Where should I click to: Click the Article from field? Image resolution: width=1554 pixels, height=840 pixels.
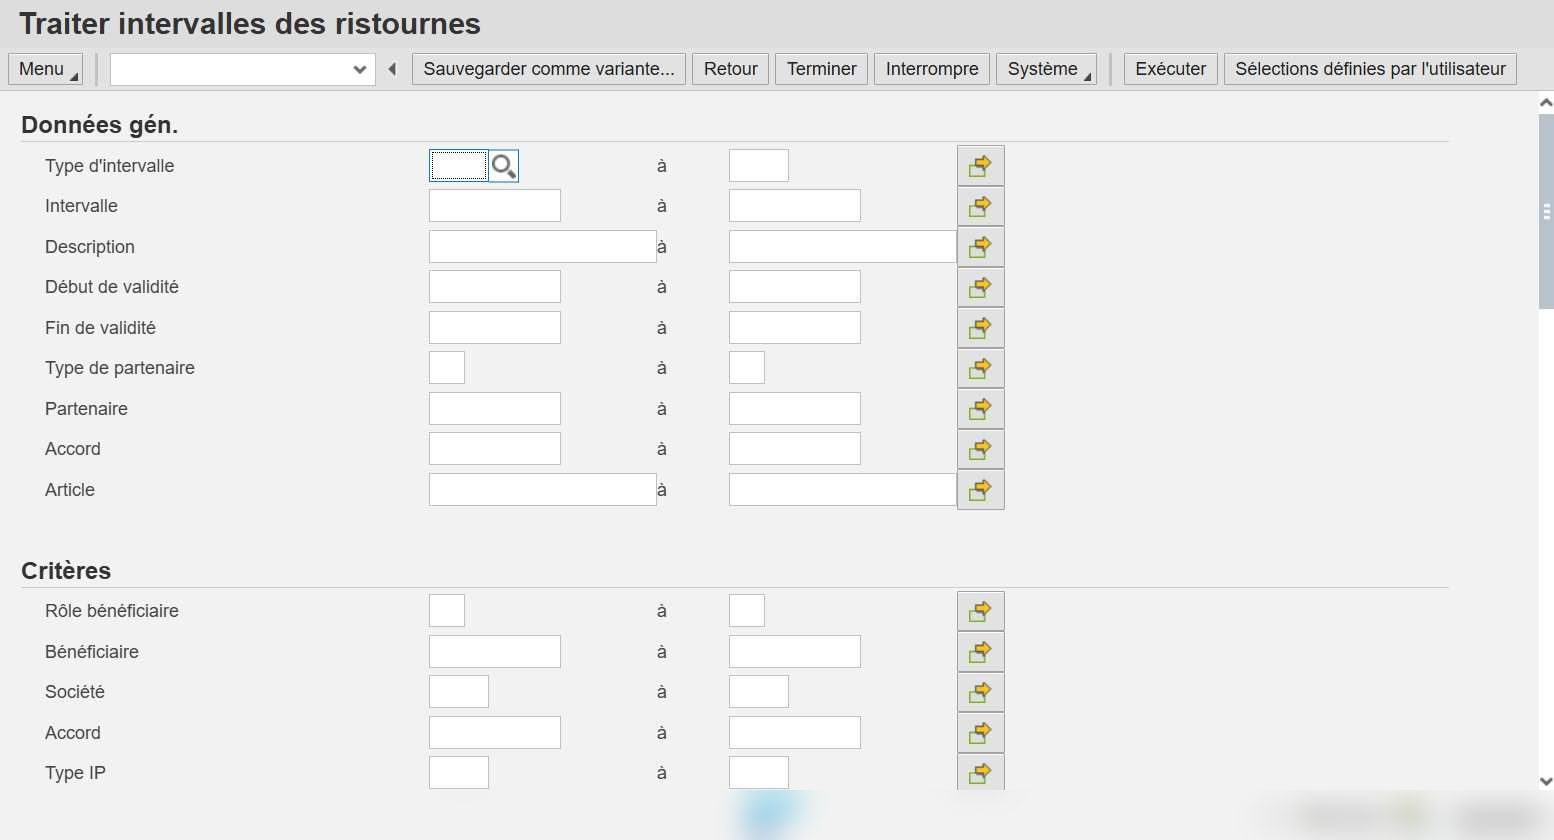[543, 490]
